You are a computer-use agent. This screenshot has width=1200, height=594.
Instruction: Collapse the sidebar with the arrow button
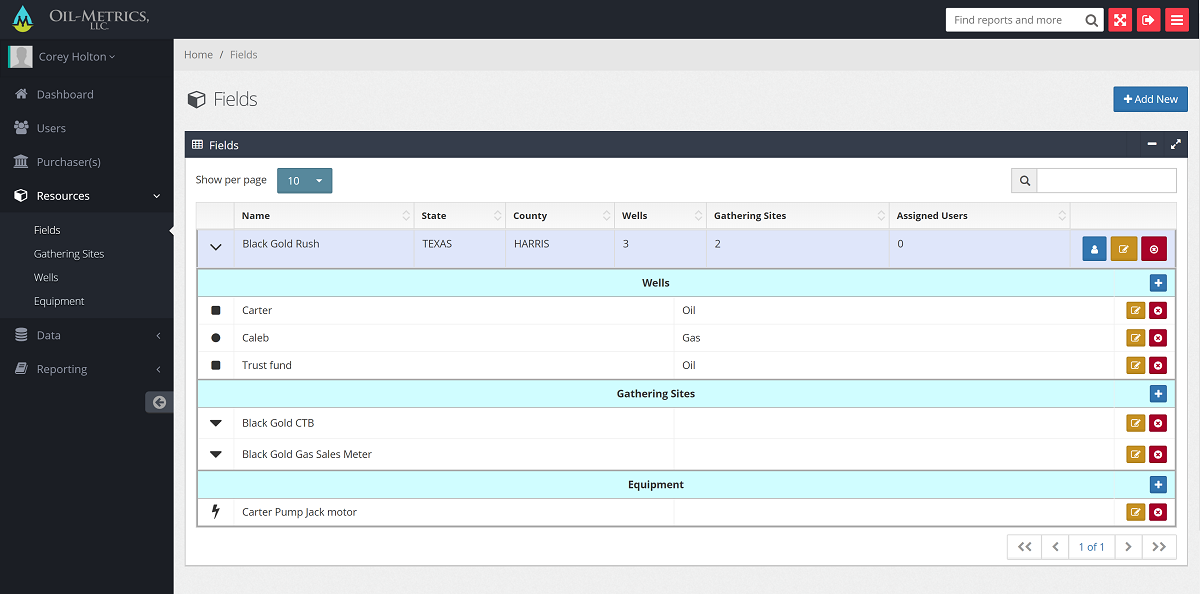point(159,402)
